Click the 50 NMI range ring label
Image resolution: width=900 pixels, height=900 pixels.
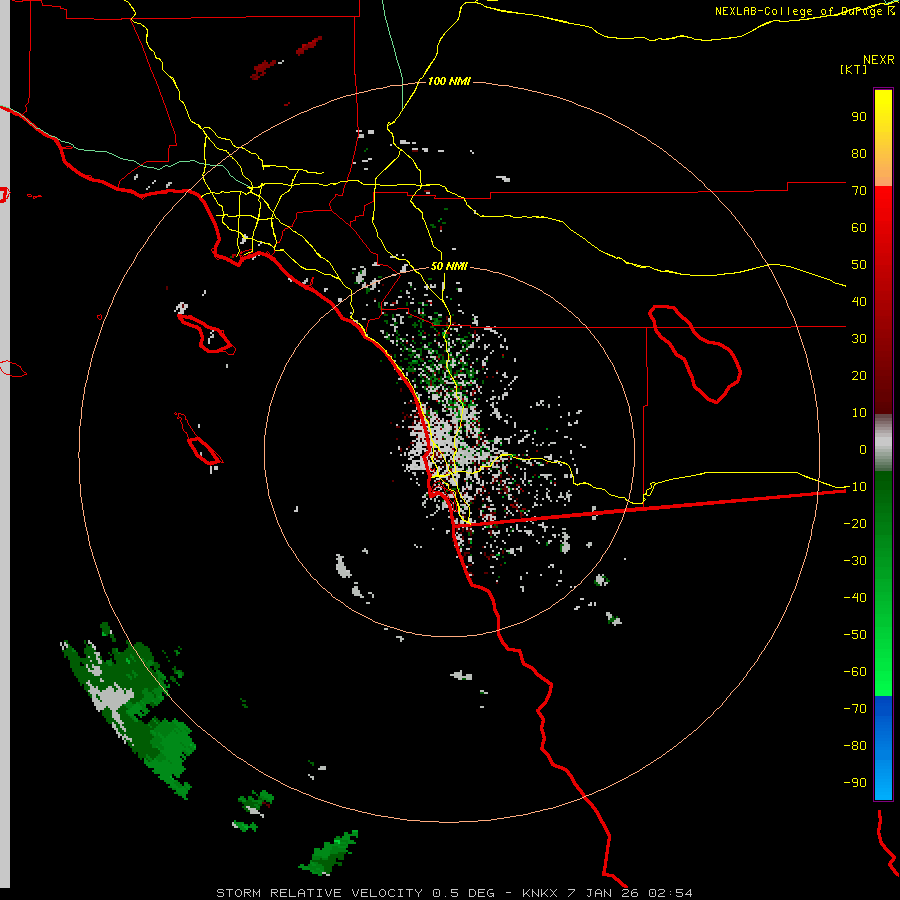(449, 266)
